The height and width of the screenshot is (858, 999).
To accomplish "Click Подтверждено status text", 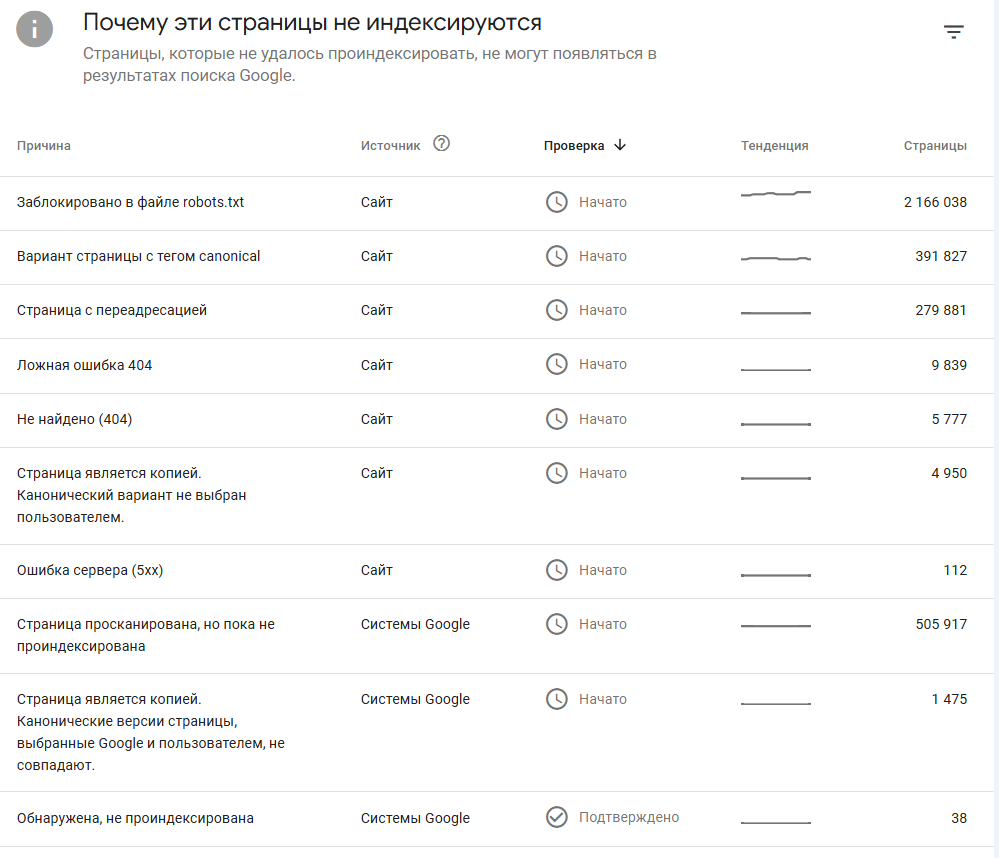I will click(629, 817).
